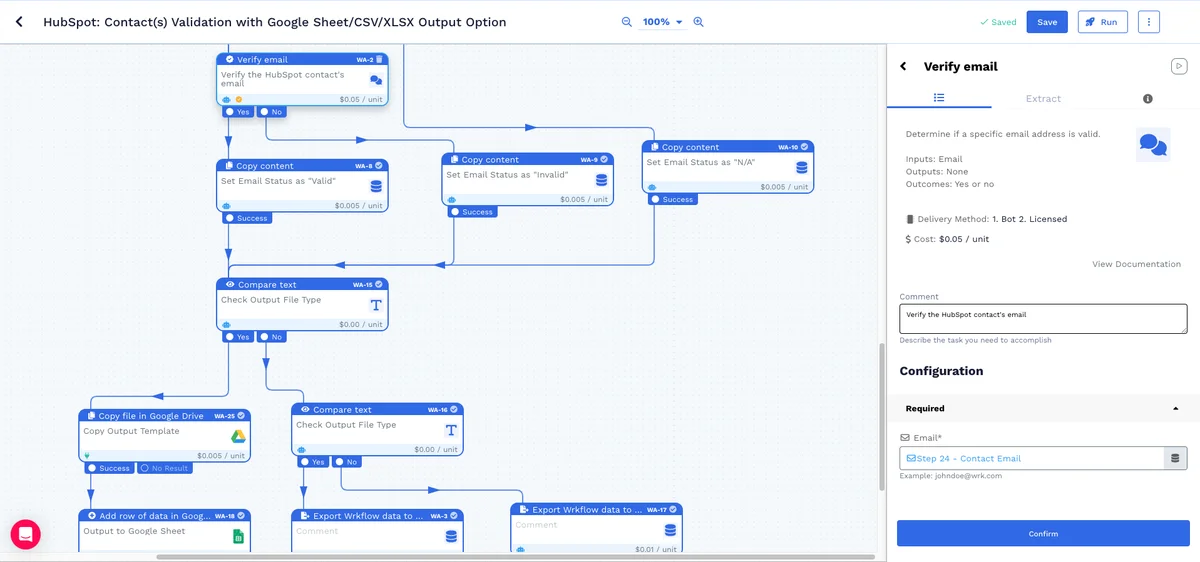Select Success outcome under Copy file in Google Drive

point(109,468)
